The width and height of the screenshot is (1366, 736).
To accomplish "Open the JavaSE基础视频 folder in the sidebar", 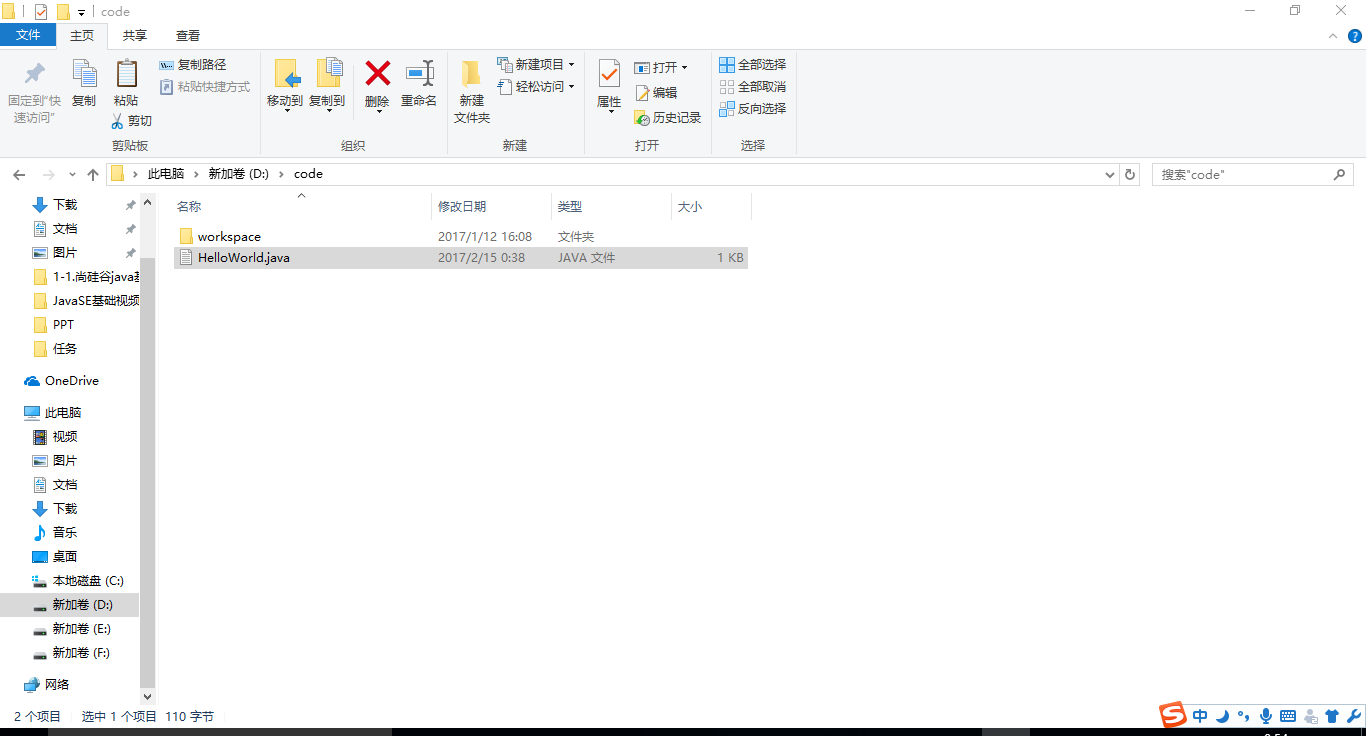I will point(86,301).
